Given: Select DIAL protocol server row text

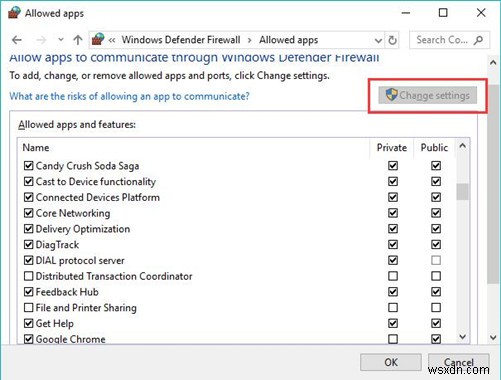Looking at the screenshot, I should click(x=80, y=260).
